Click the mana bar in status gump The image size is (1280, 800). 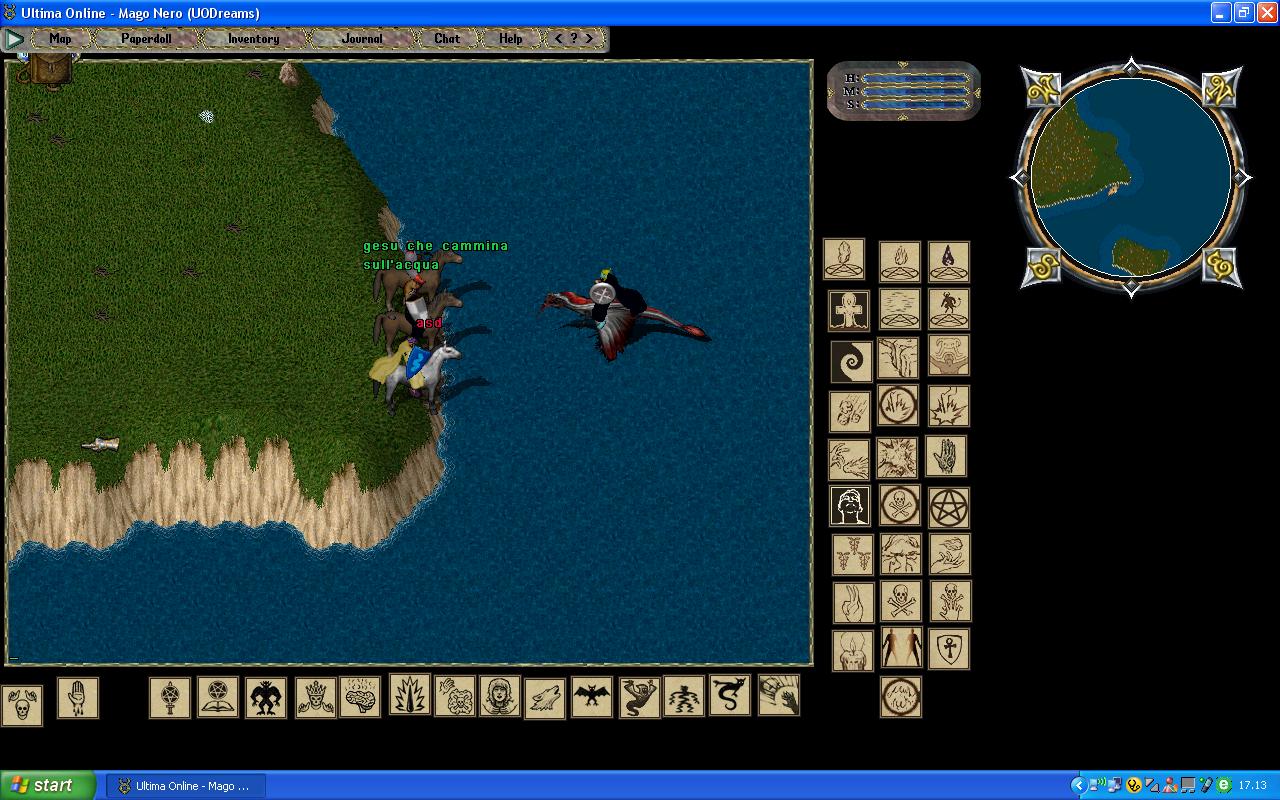(x=914, y=91)
